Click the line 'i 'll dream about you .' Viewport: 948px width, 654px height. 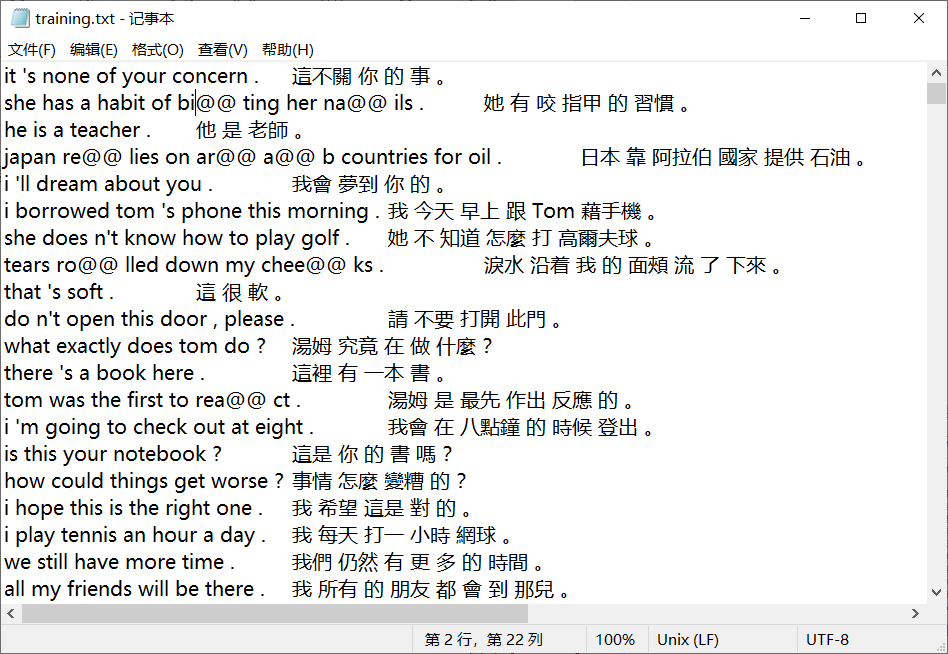[108, 184]
